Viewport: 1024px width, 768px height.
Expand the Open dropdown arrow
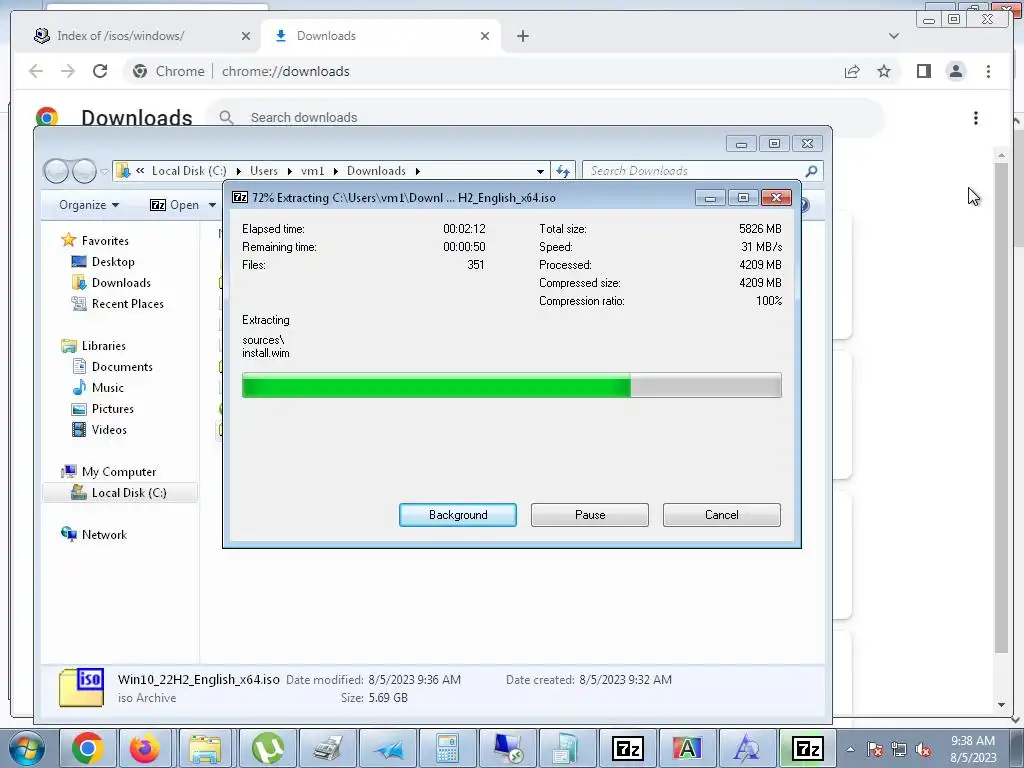click(212, 205)
